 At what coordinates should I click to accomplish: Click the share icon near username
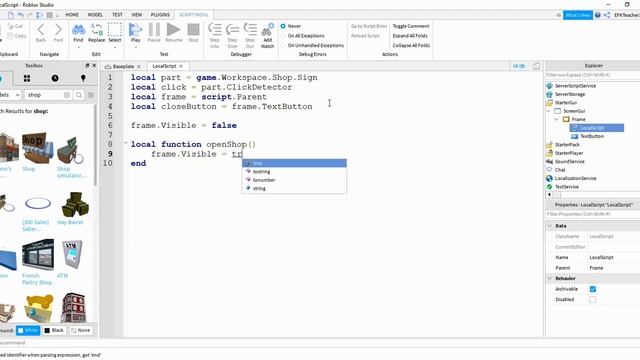607,15
